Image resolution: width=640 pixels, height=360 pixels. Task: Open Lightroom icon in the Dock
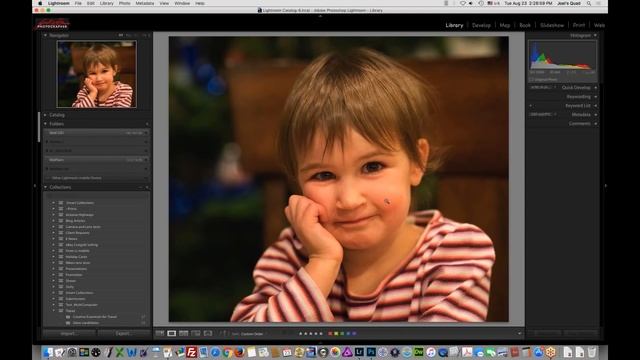point(359,352)
